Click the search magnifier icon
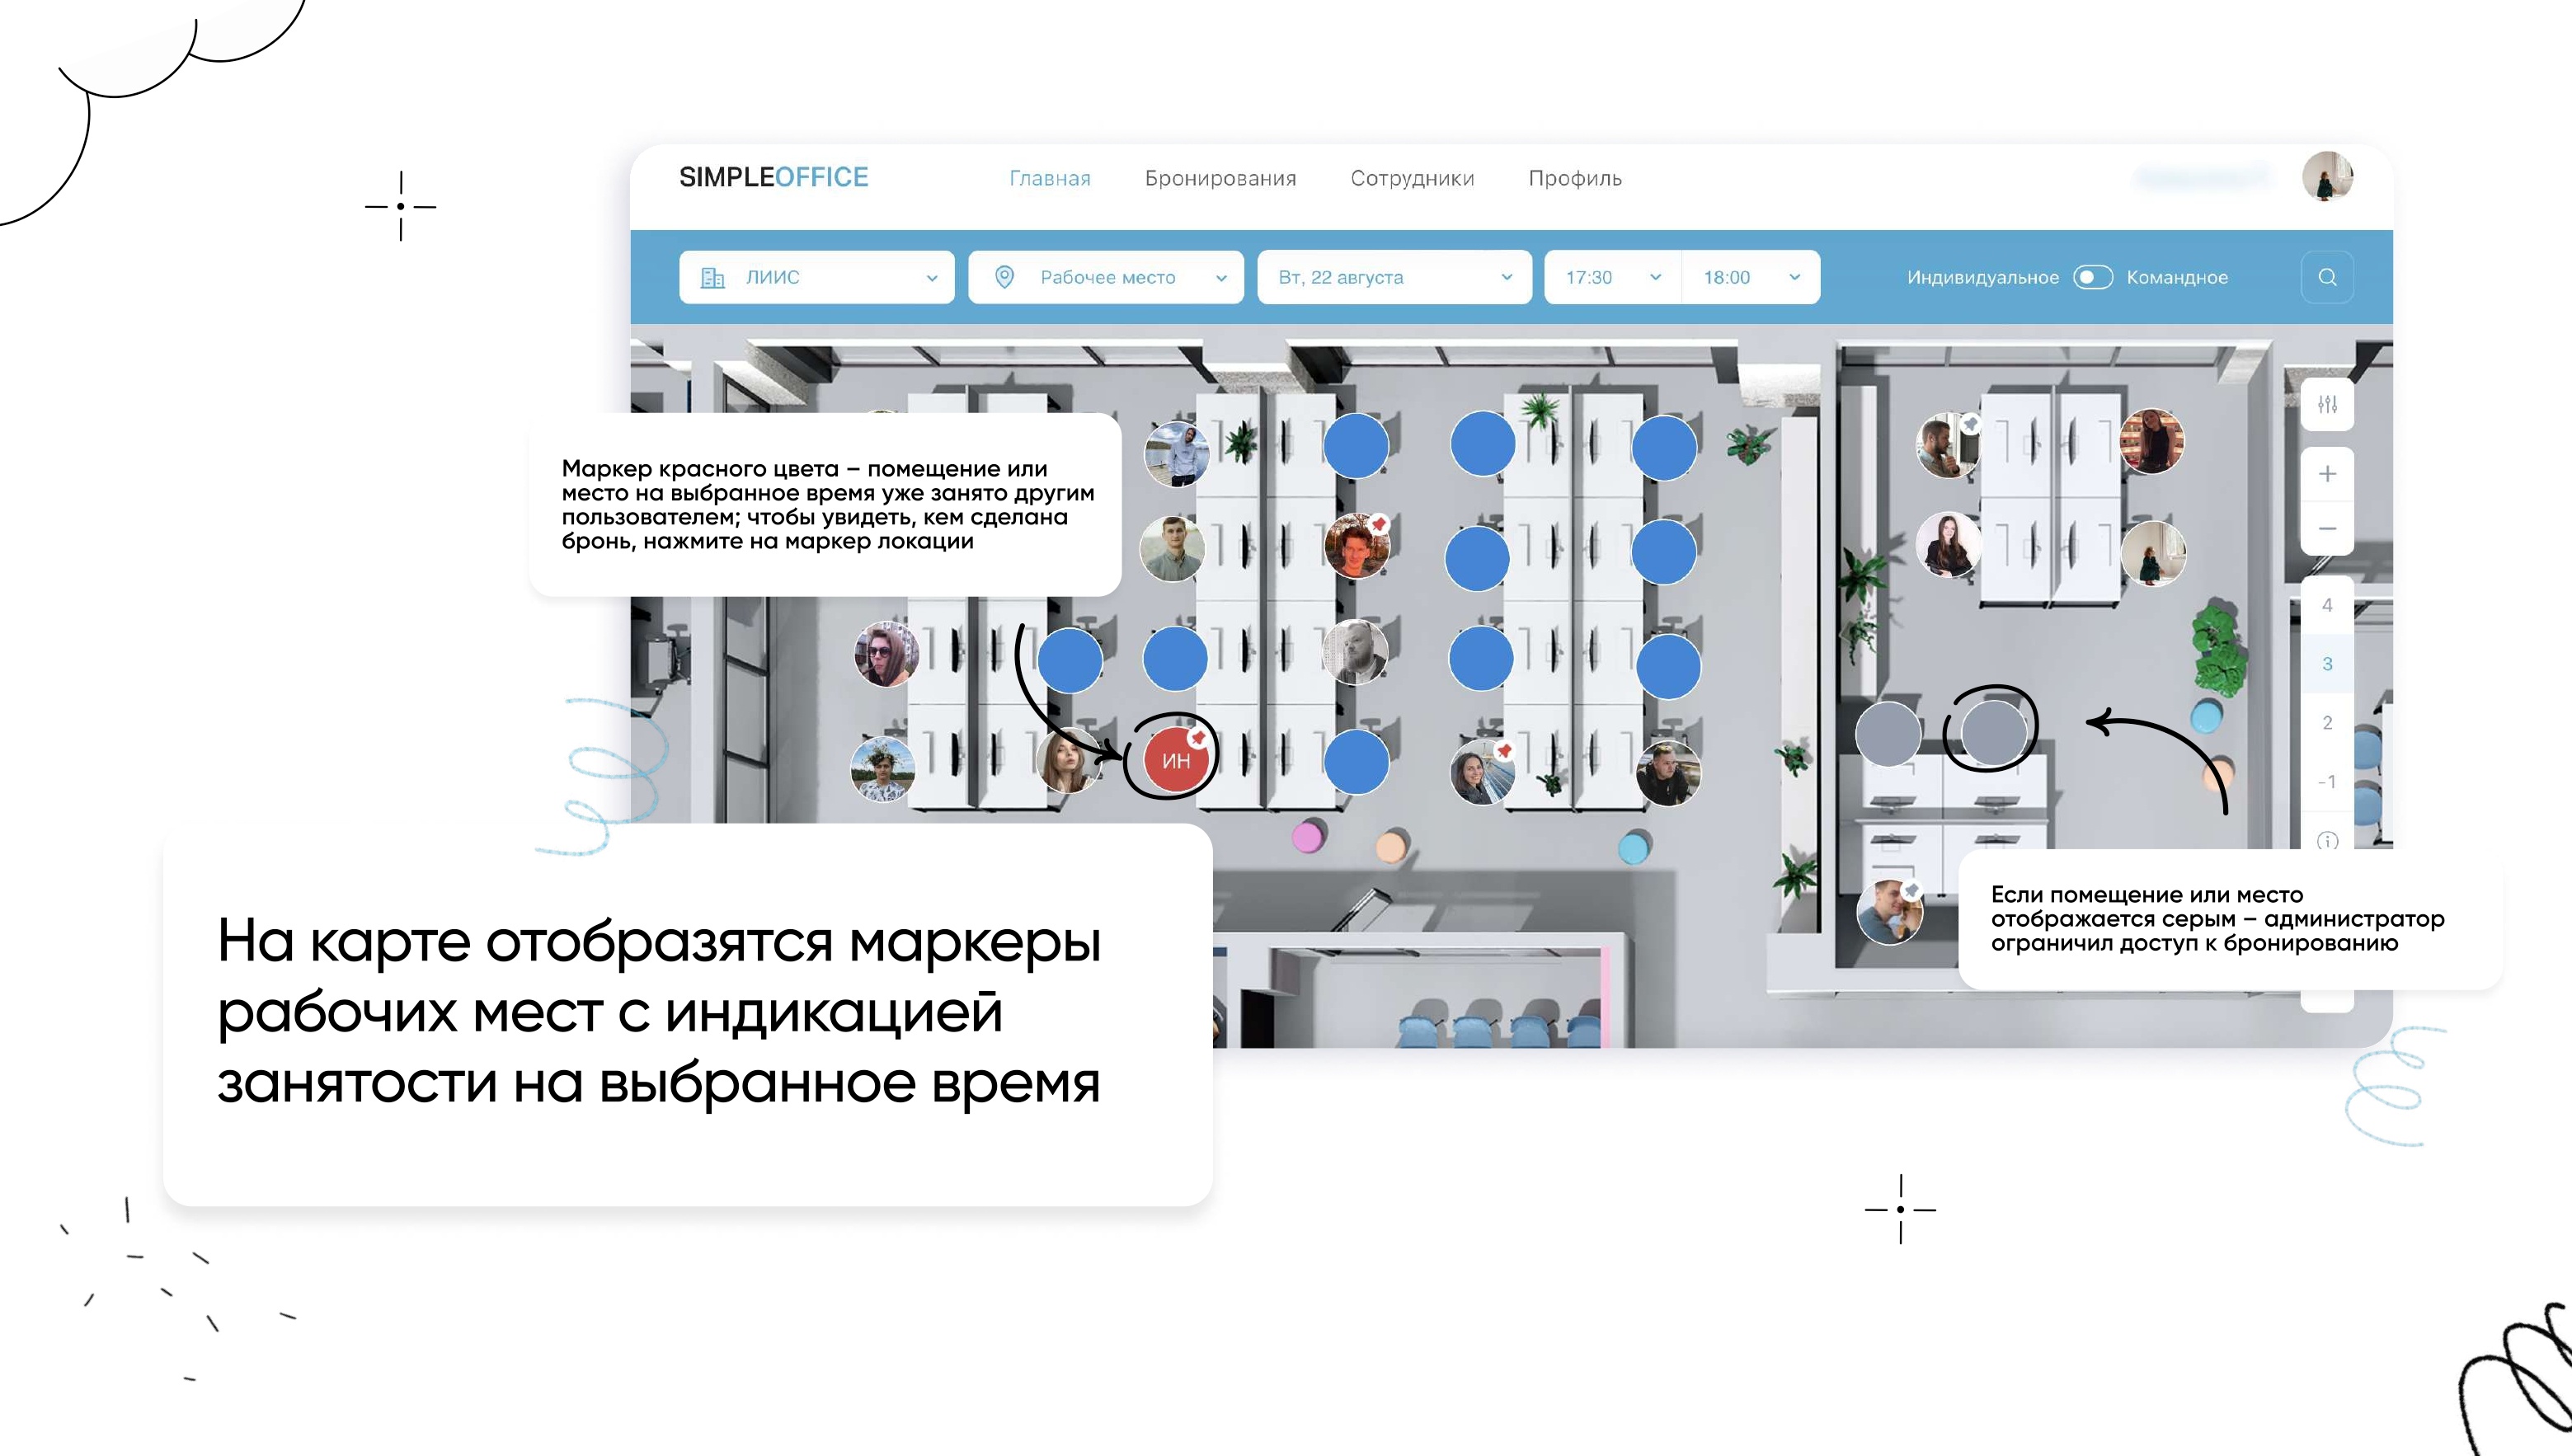Screen dimensions: 2572x1456 (x=2327, y=277)
